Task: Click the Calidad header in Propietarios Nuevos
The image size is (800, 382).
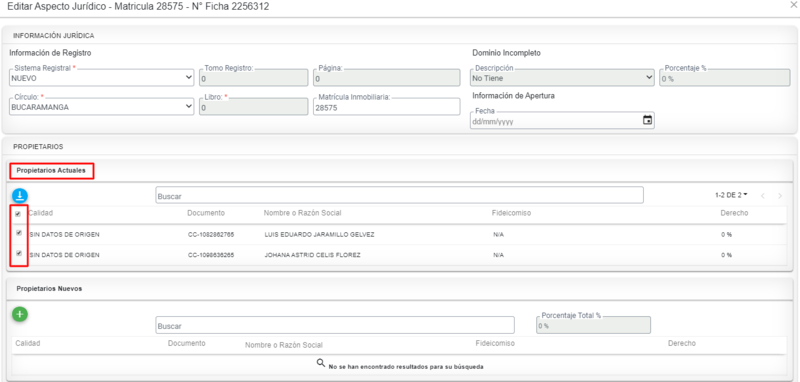Action: pos(28,343)
